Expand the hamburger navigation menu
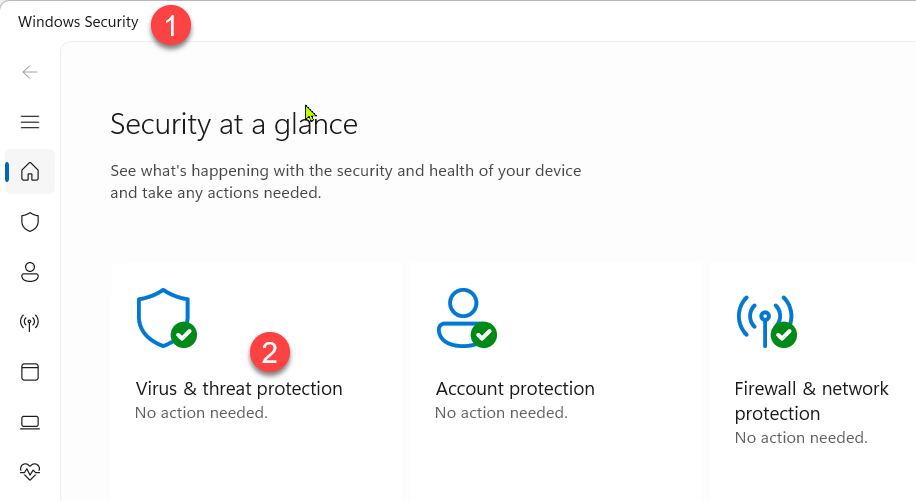Viewport: 916px width, 501px height. point(30,122)
